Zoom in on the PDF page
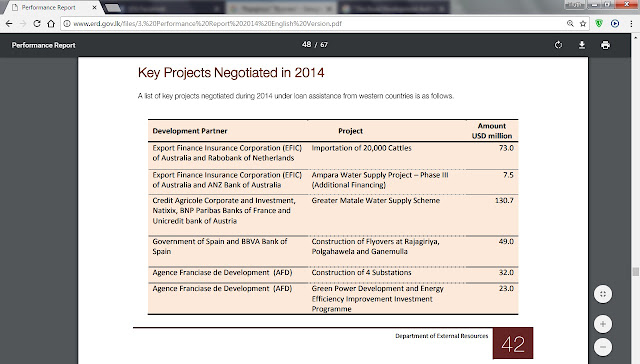This screenshot has height=364, width=640. coord(603,324)
